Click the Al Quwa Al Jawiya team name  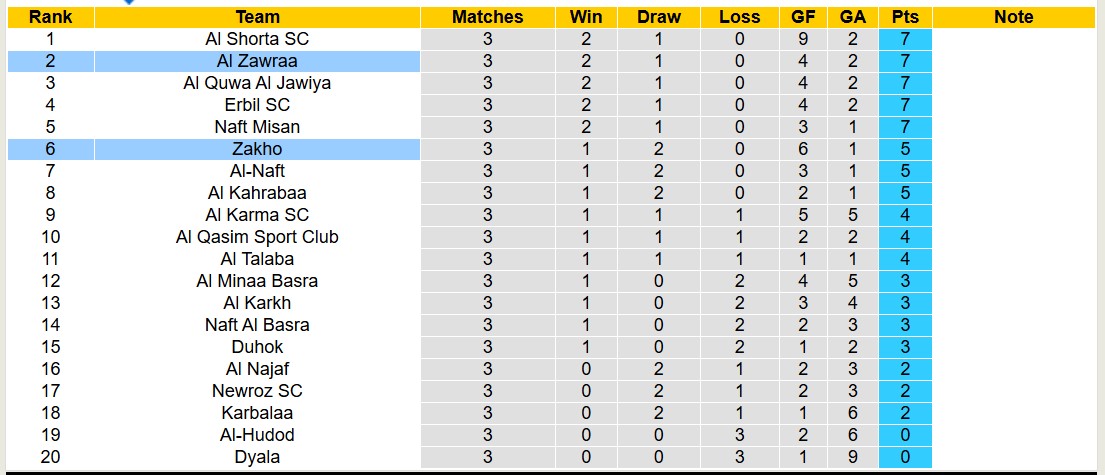[x=257, y=83]
